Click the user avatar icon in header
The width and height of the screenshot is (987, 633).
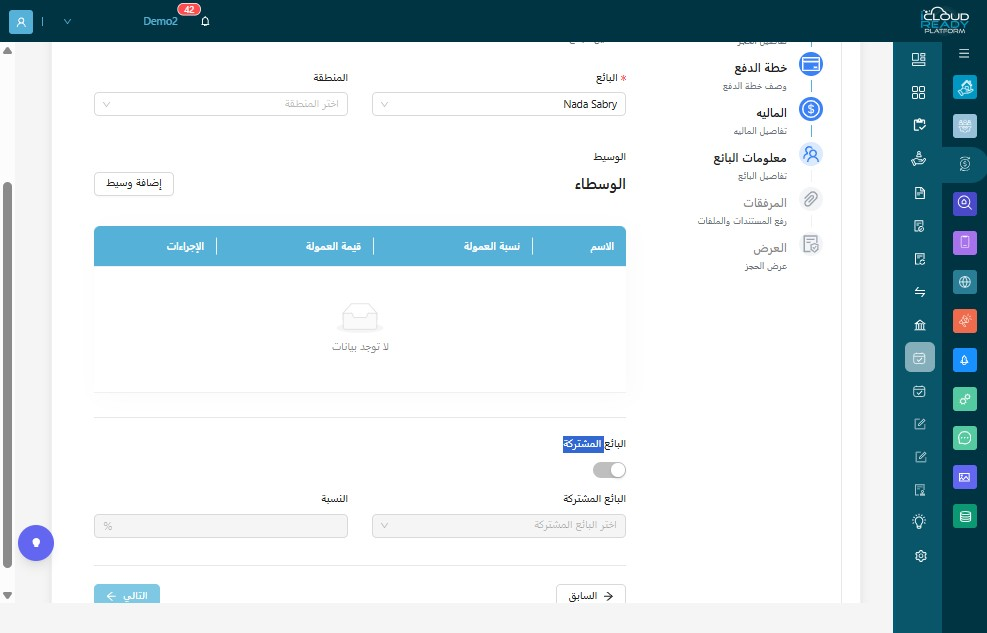point(21,21)
